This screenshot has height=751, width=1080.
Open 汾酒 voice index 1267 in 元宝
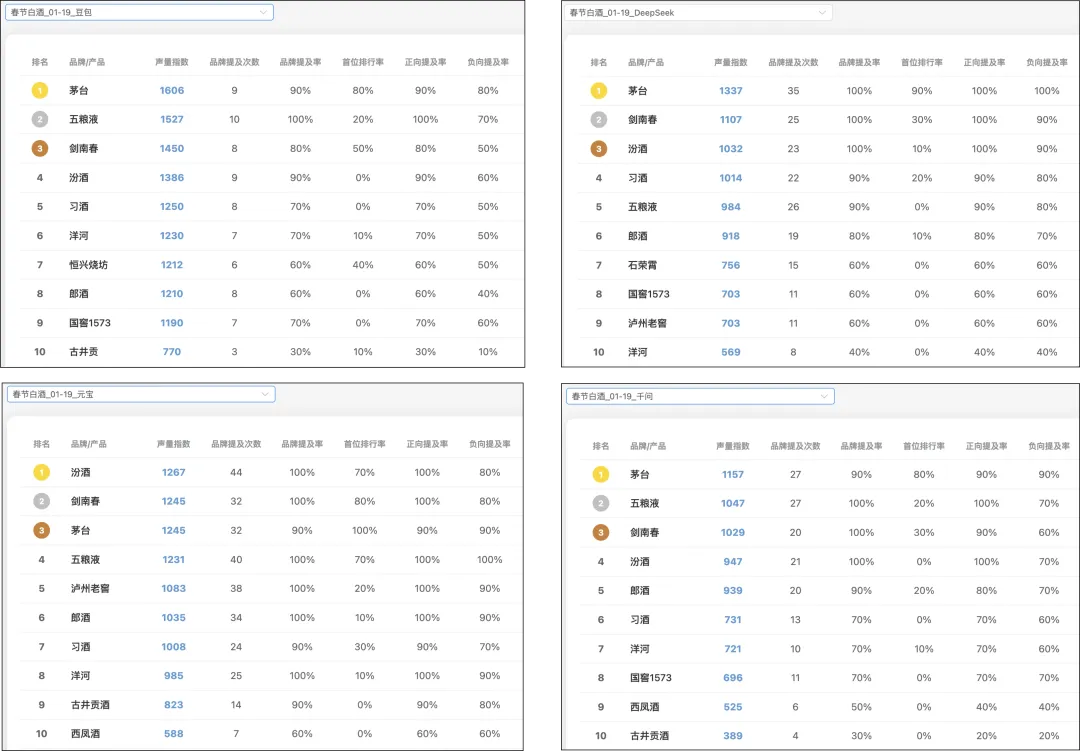coord(174,473)
